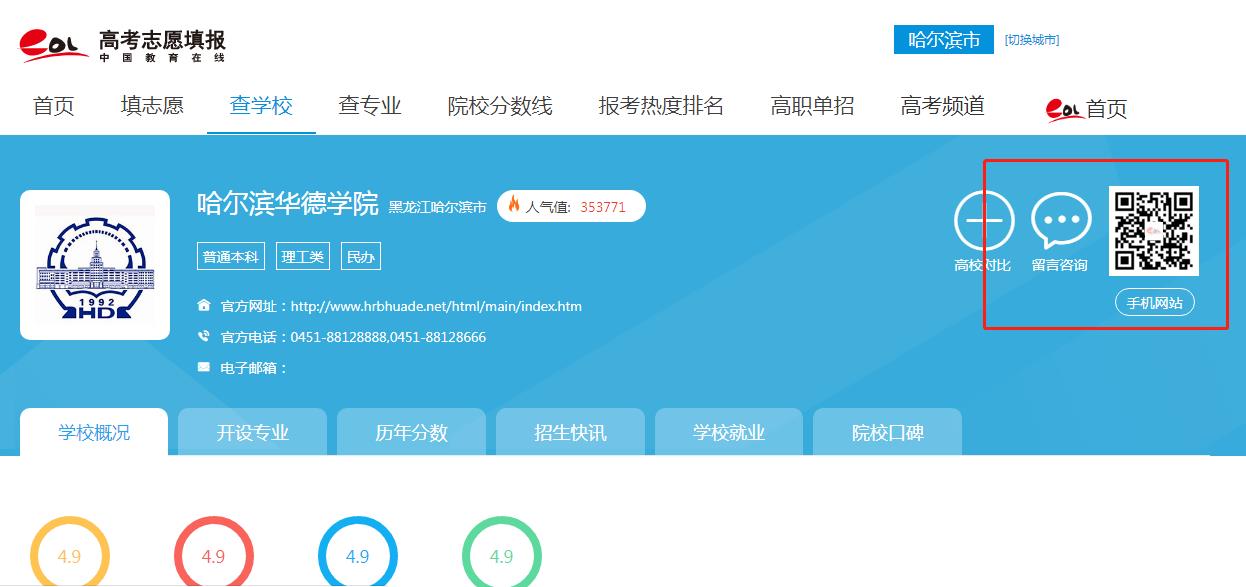Screen dimensions: 1246x587
Task: Click the 哈尔滨华德学院 title
Action: pyautogui.click(x=288, y=205)
